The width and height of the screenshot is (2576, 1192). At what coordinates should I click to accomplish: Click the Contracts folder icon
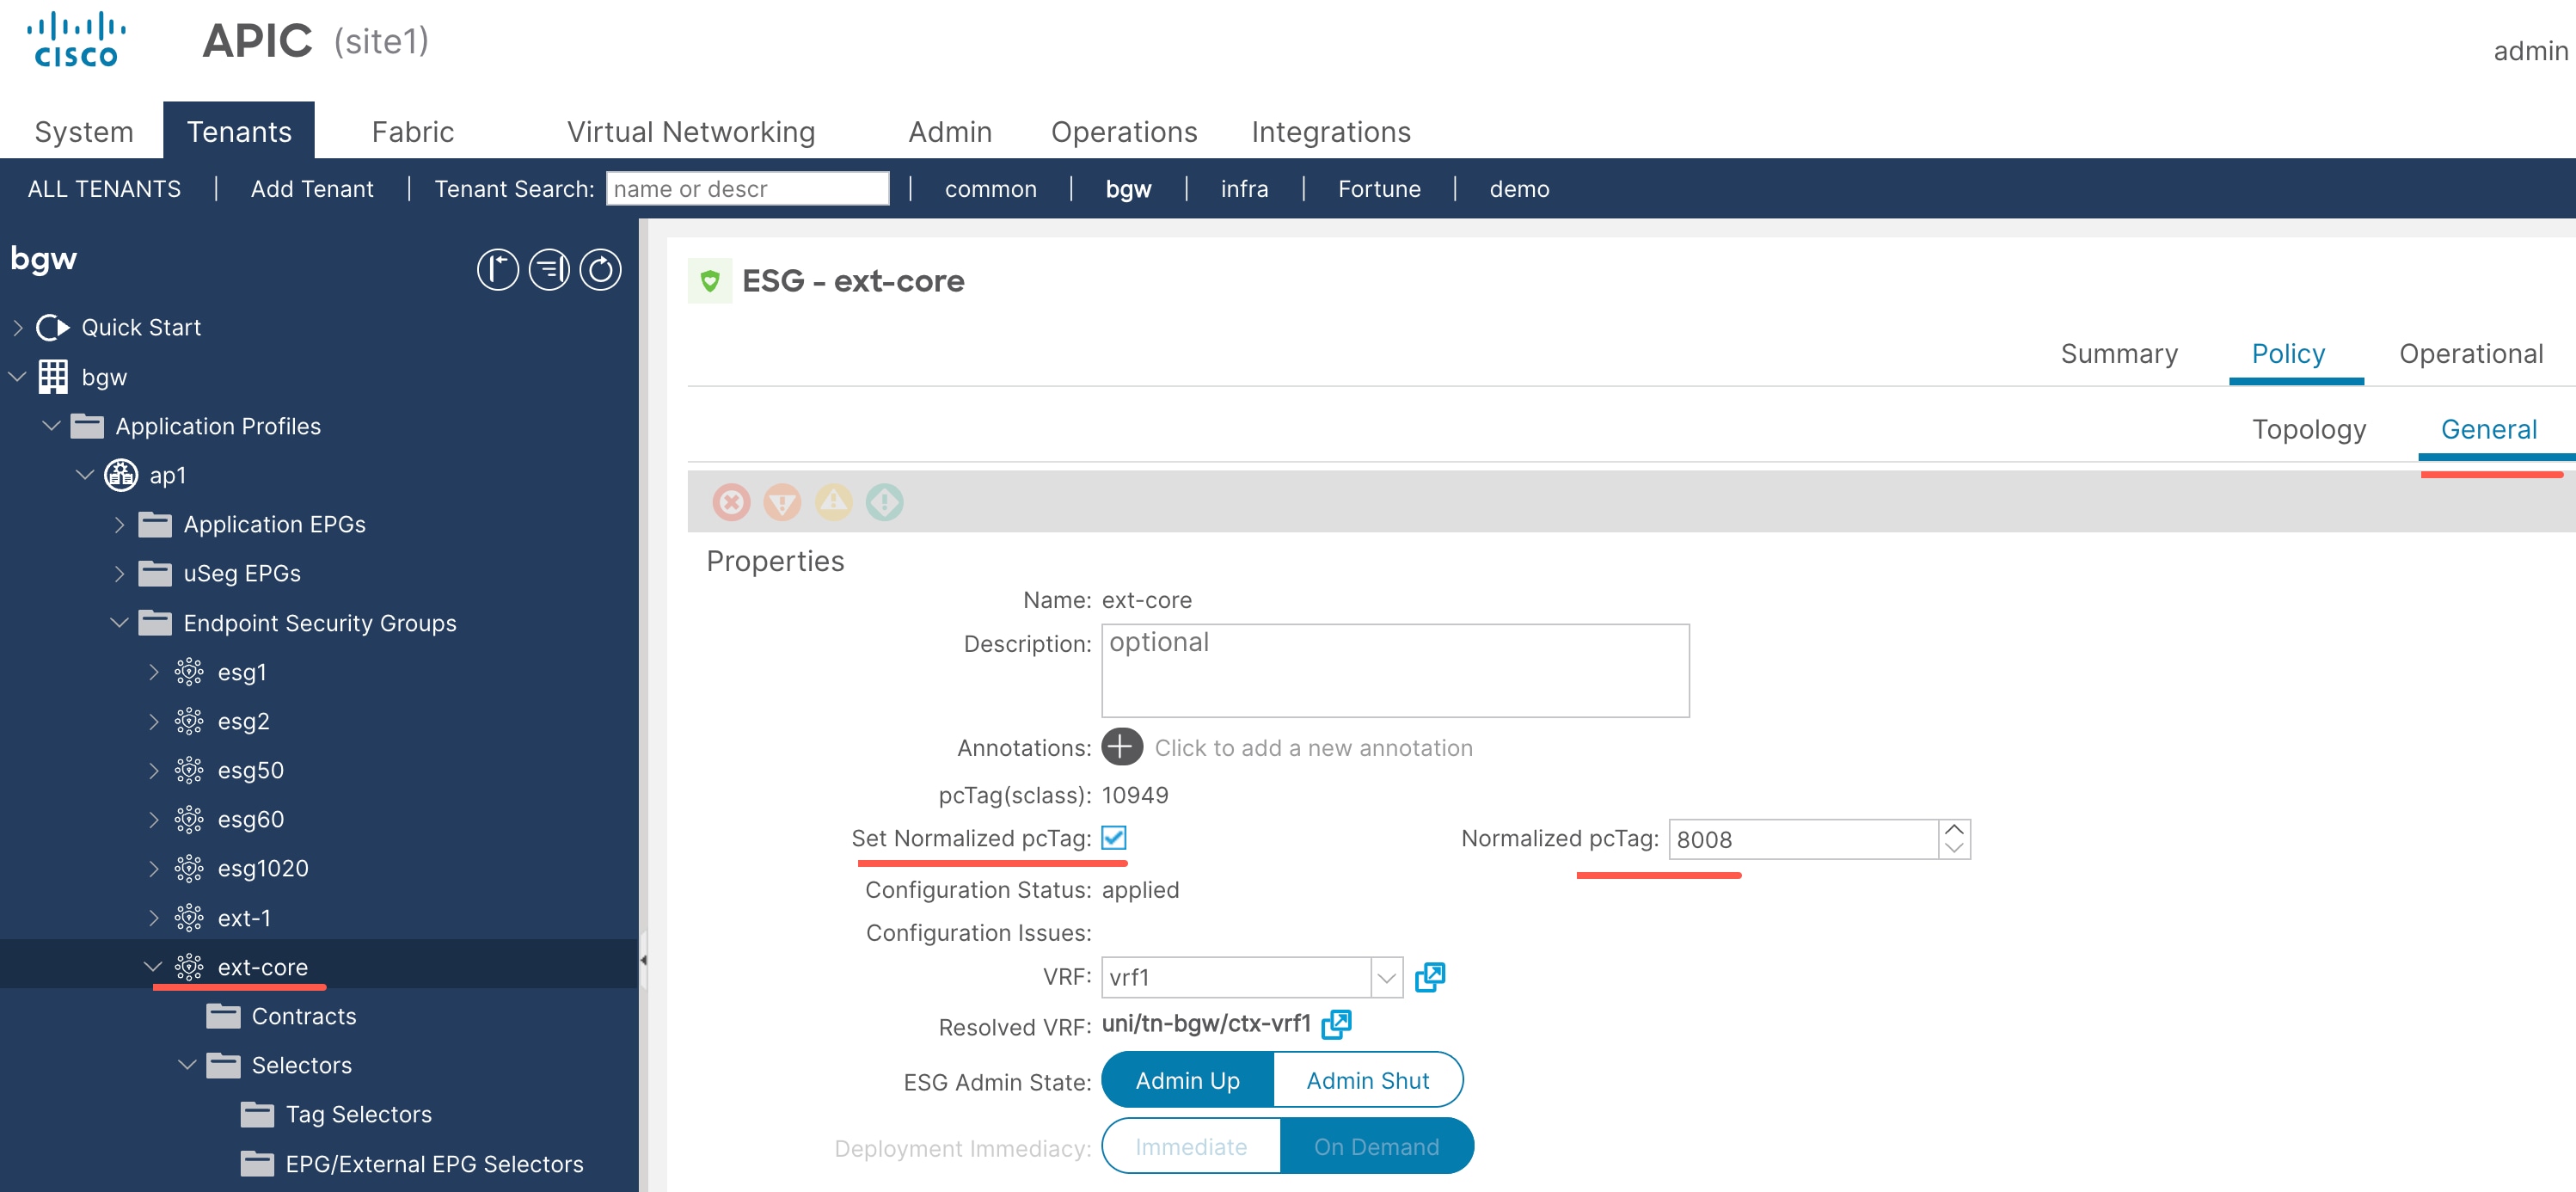223,1017
